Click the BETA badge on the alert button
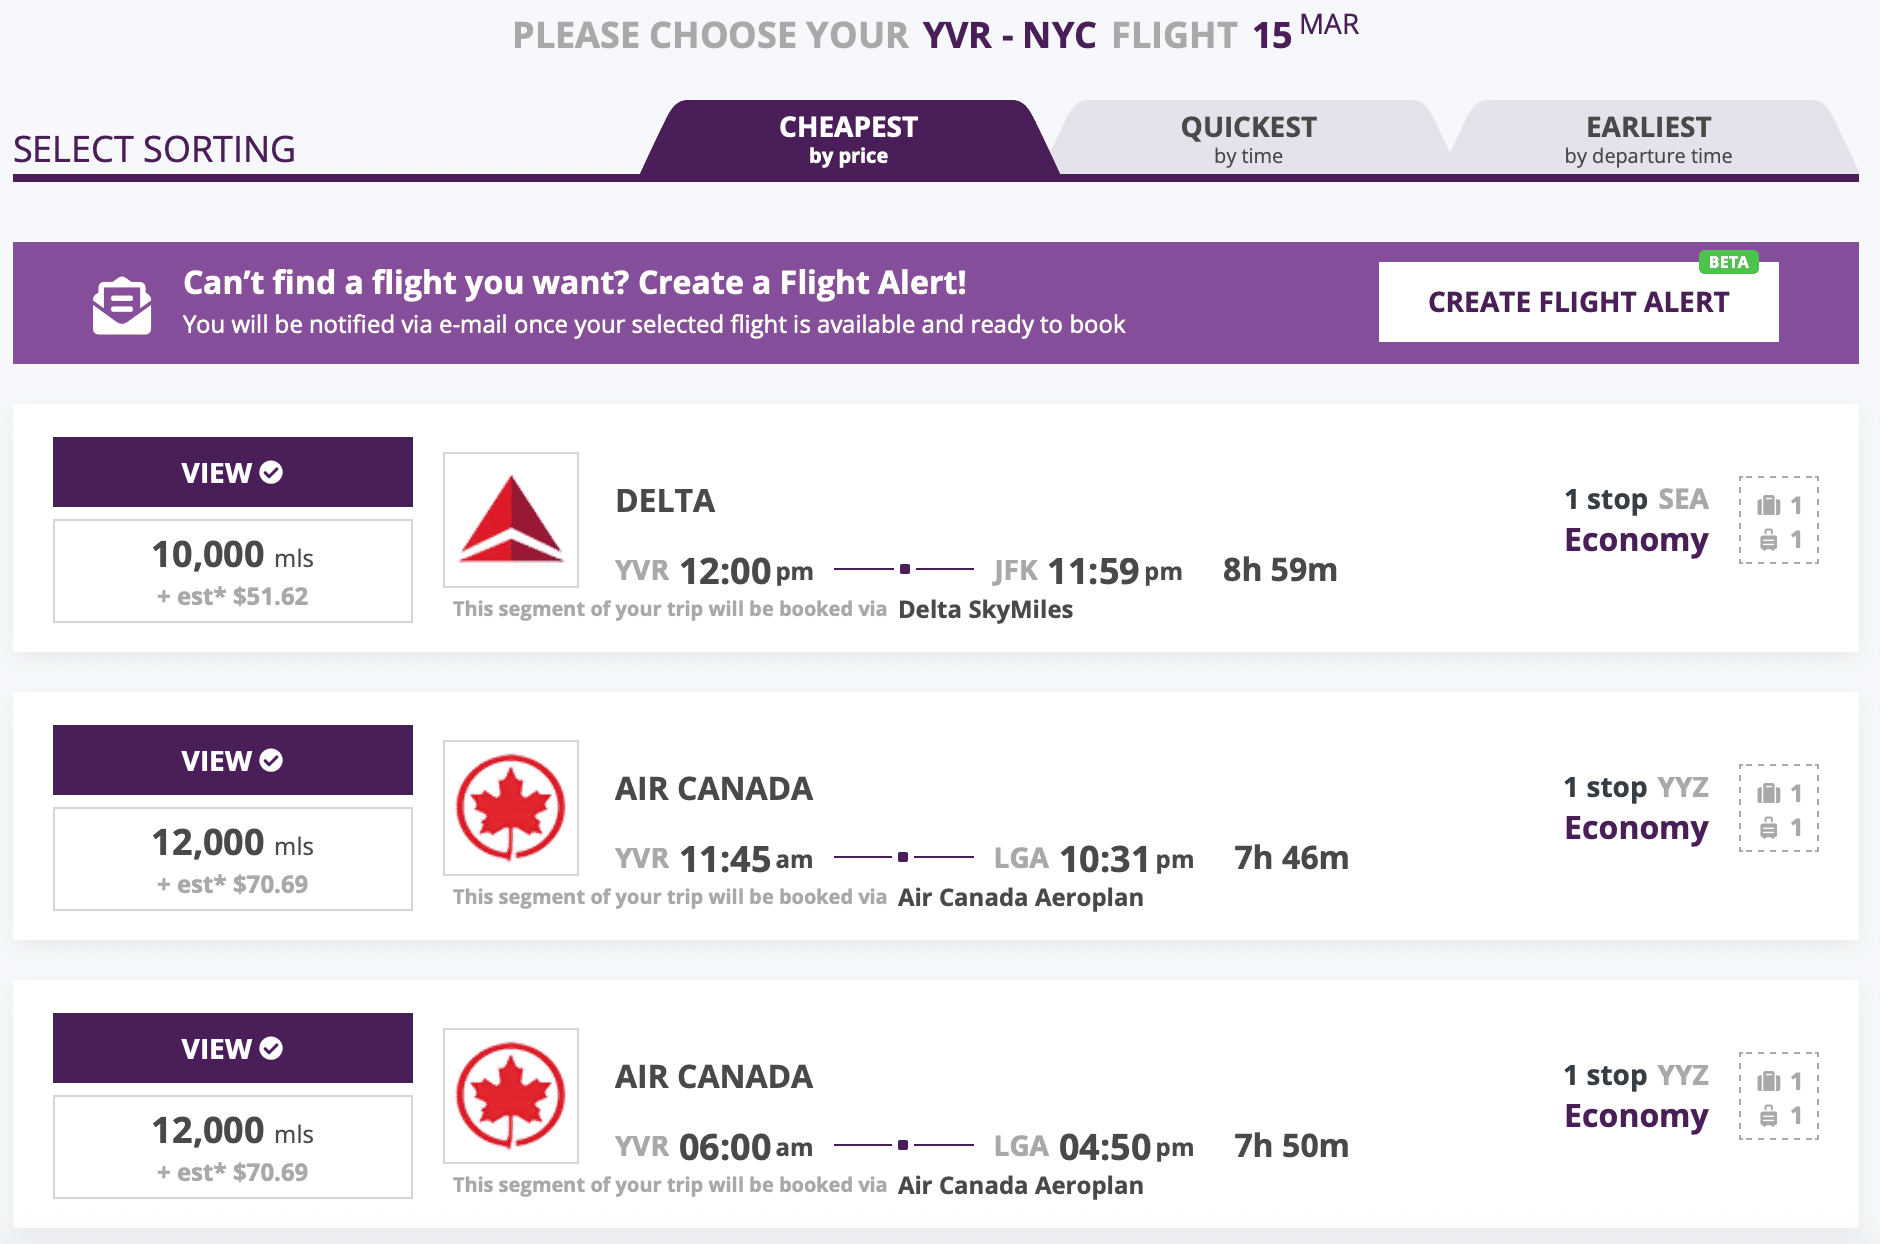Image resolution: width=1880 pixels, height=1244 pixels. (x=1728, y=262)
